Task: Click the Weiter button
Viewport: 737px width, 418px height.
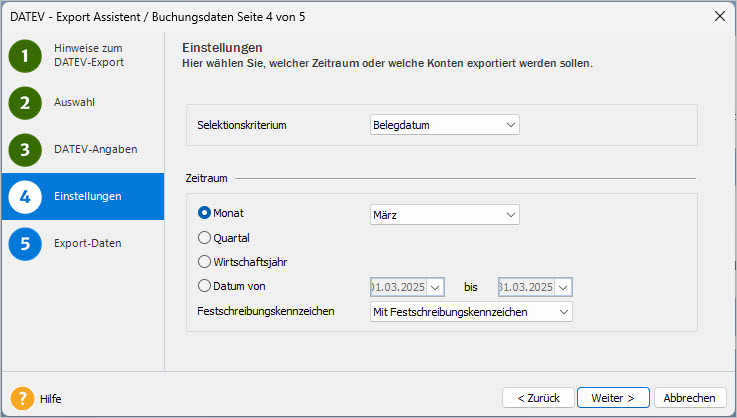Action: pos(613,398)
